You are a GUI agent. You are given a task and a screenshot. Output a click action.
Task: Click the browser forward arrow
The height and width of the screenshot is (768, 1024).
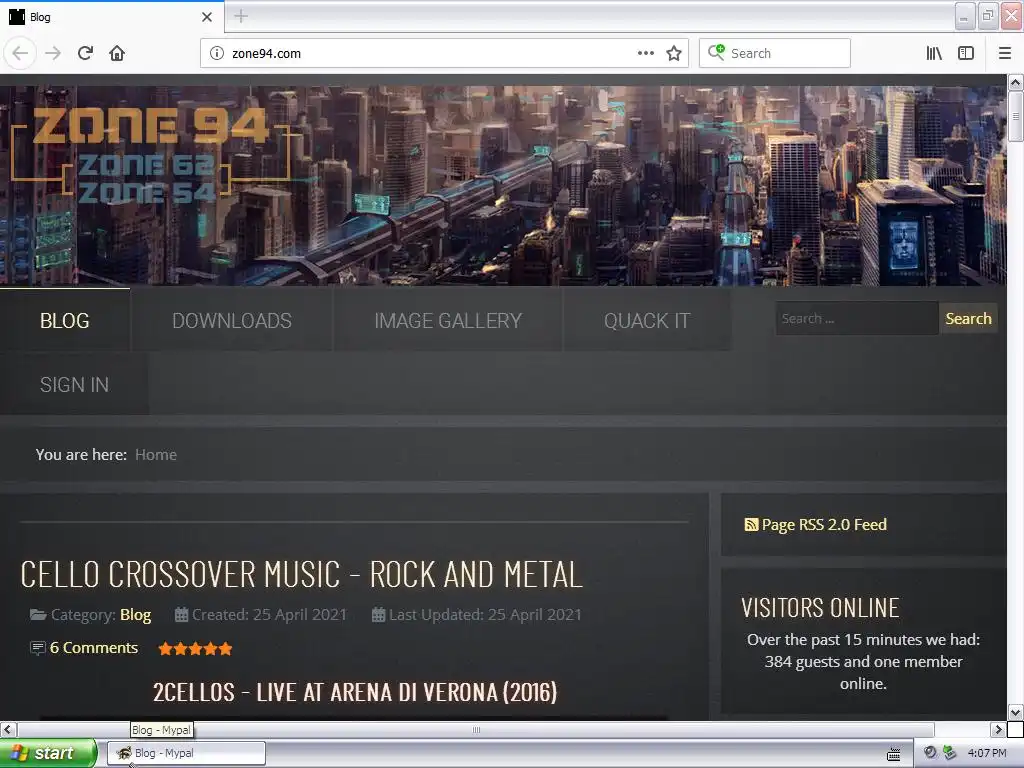coord(53,53)
